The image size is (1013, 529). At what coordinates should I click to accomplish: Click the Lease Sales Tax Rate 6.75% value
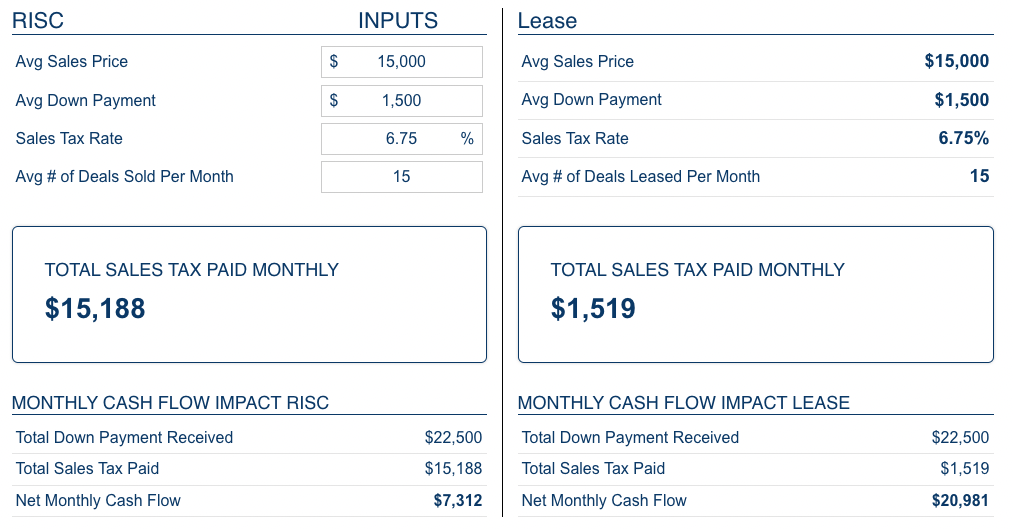click(x=963, y=138)
